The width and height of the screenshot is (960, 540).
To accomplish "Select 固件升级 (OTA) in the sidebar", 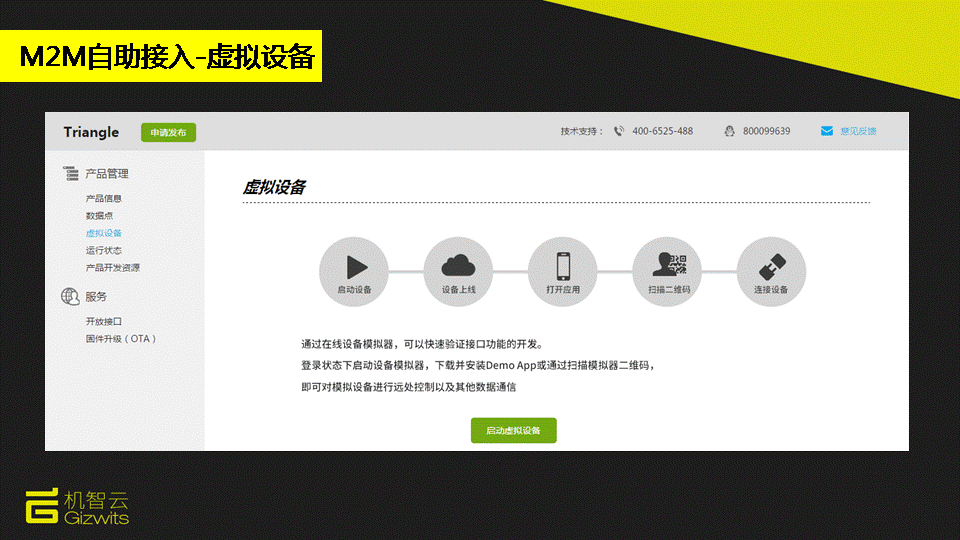I will pyautogui.click(x=121, y=338).
